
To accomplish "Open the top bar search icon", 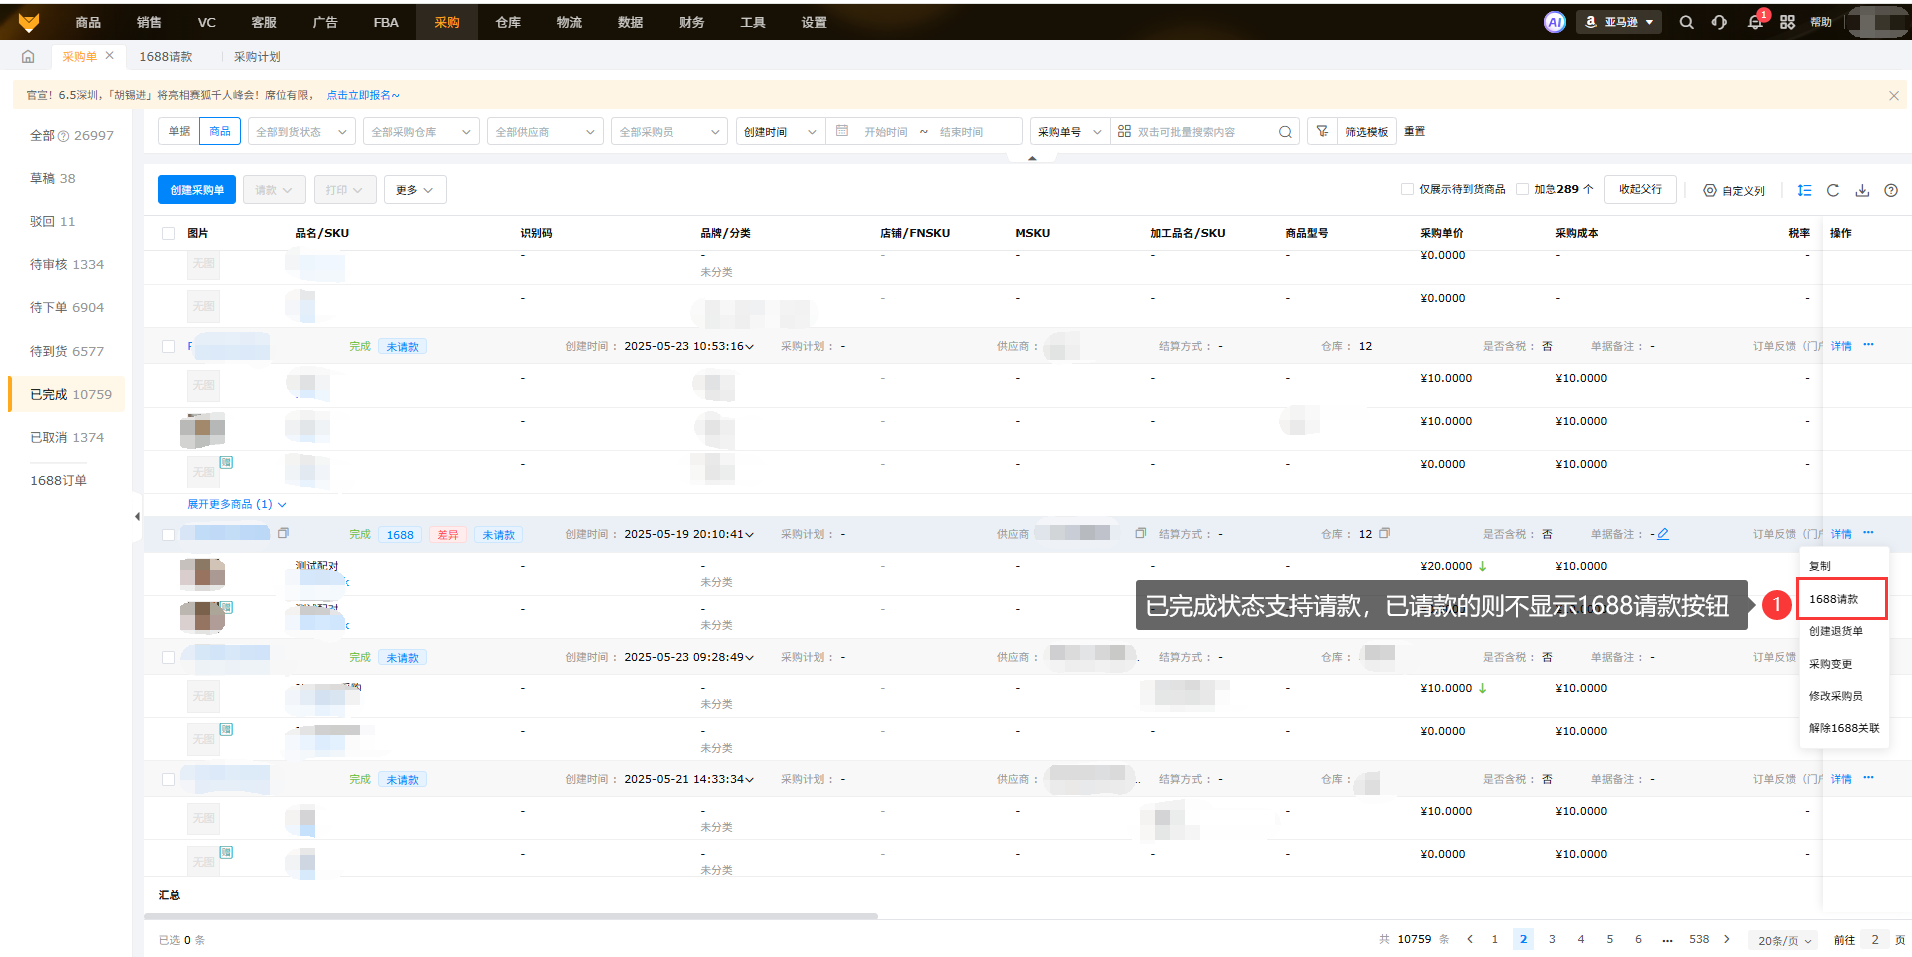I will pyautogui.click(x=1686, y=22).
